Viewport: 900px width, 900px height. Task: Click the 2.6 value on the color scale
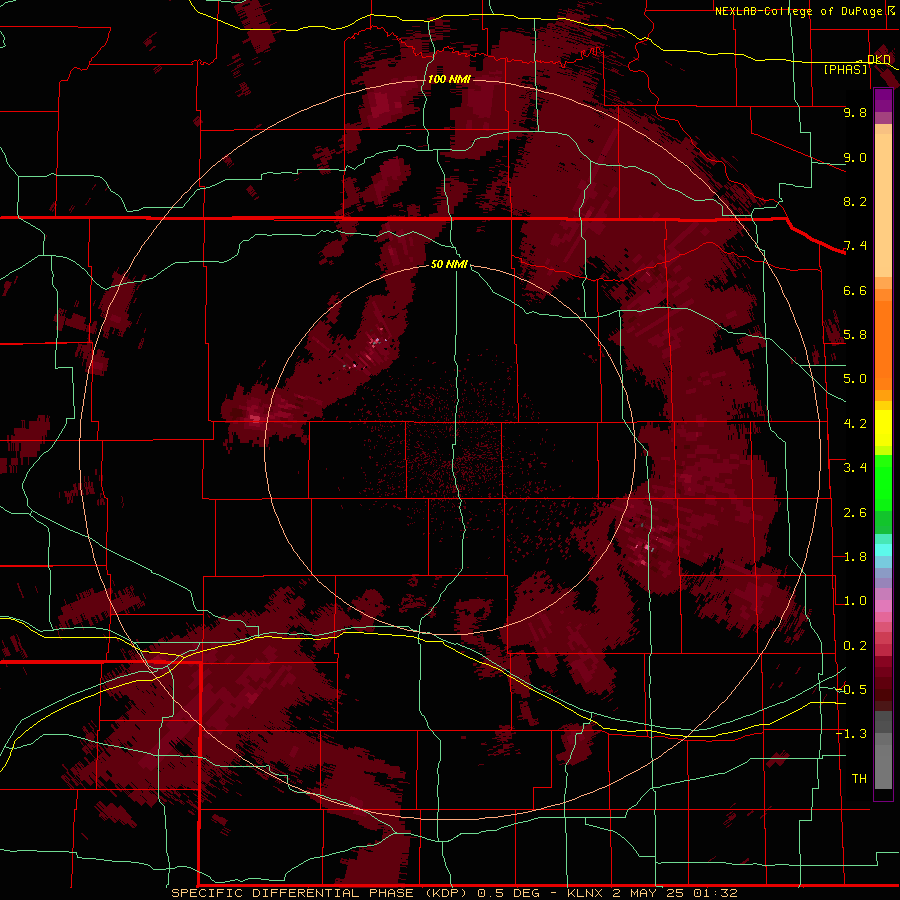click(855, 513)
